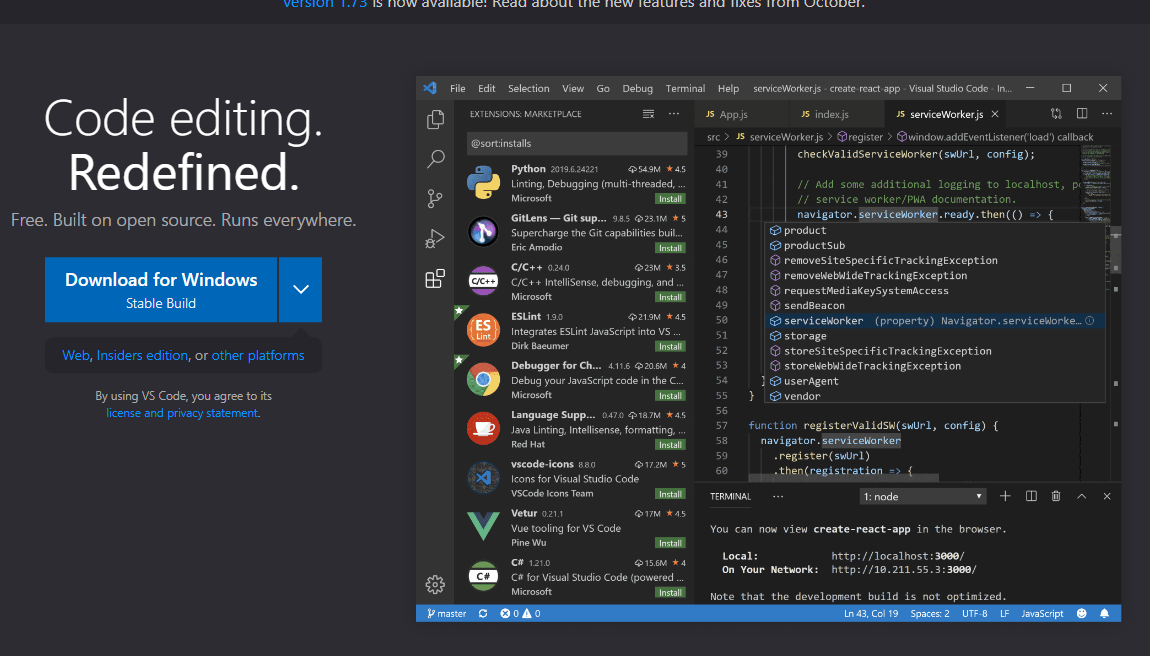Click the extensions search field '@sort:installs'
Screen dimensions: 1150x656
[577, 143]
